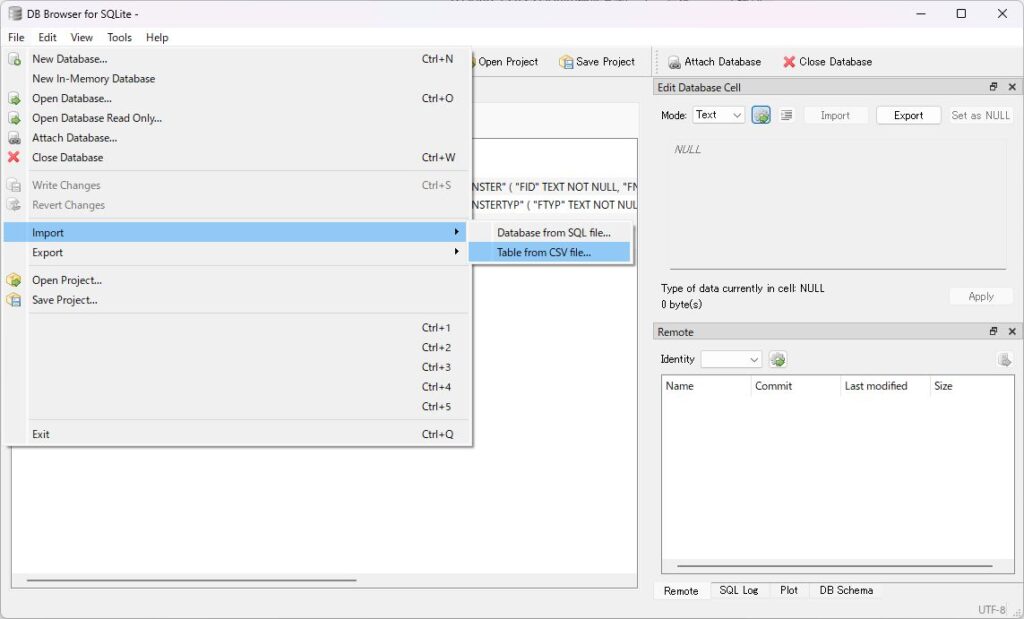Viewport: 1024px width, 619px height.
Task: Click the red X Close Database toolbar icon
Action: pos(789,62)
